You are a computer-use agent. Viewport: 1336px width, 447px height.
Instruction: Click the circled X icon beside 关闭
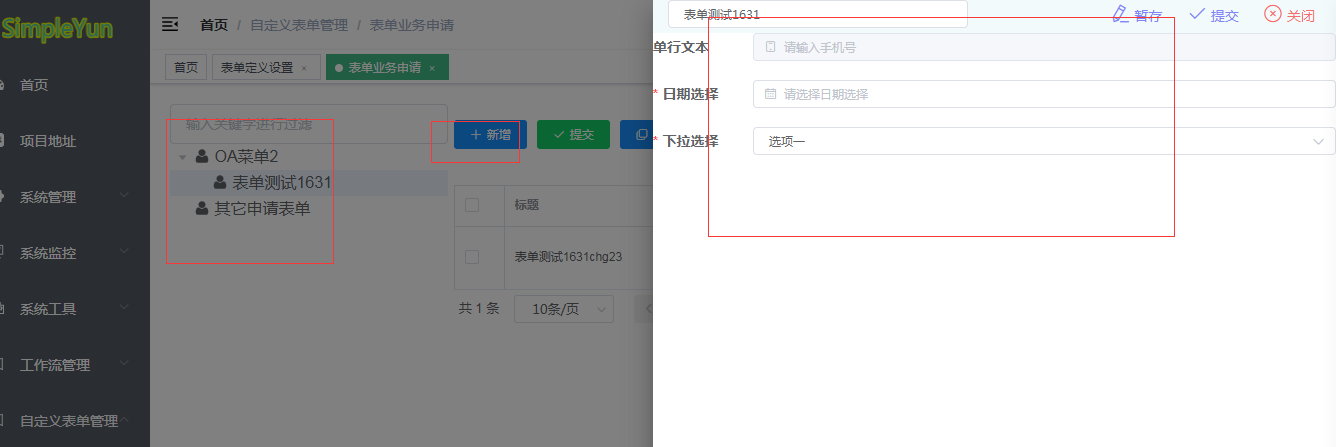pyautogui.click(x=1273, y=13)
